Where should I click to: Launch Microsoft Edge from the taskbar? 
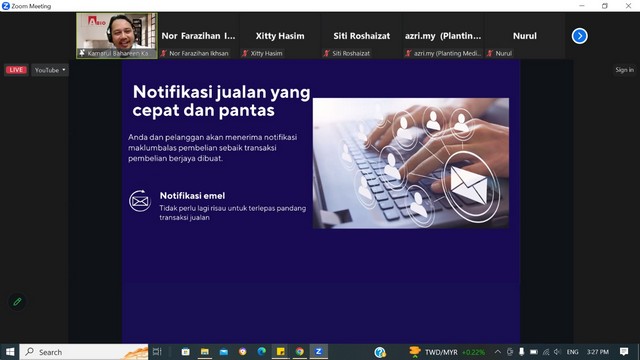tap(262, 351)
